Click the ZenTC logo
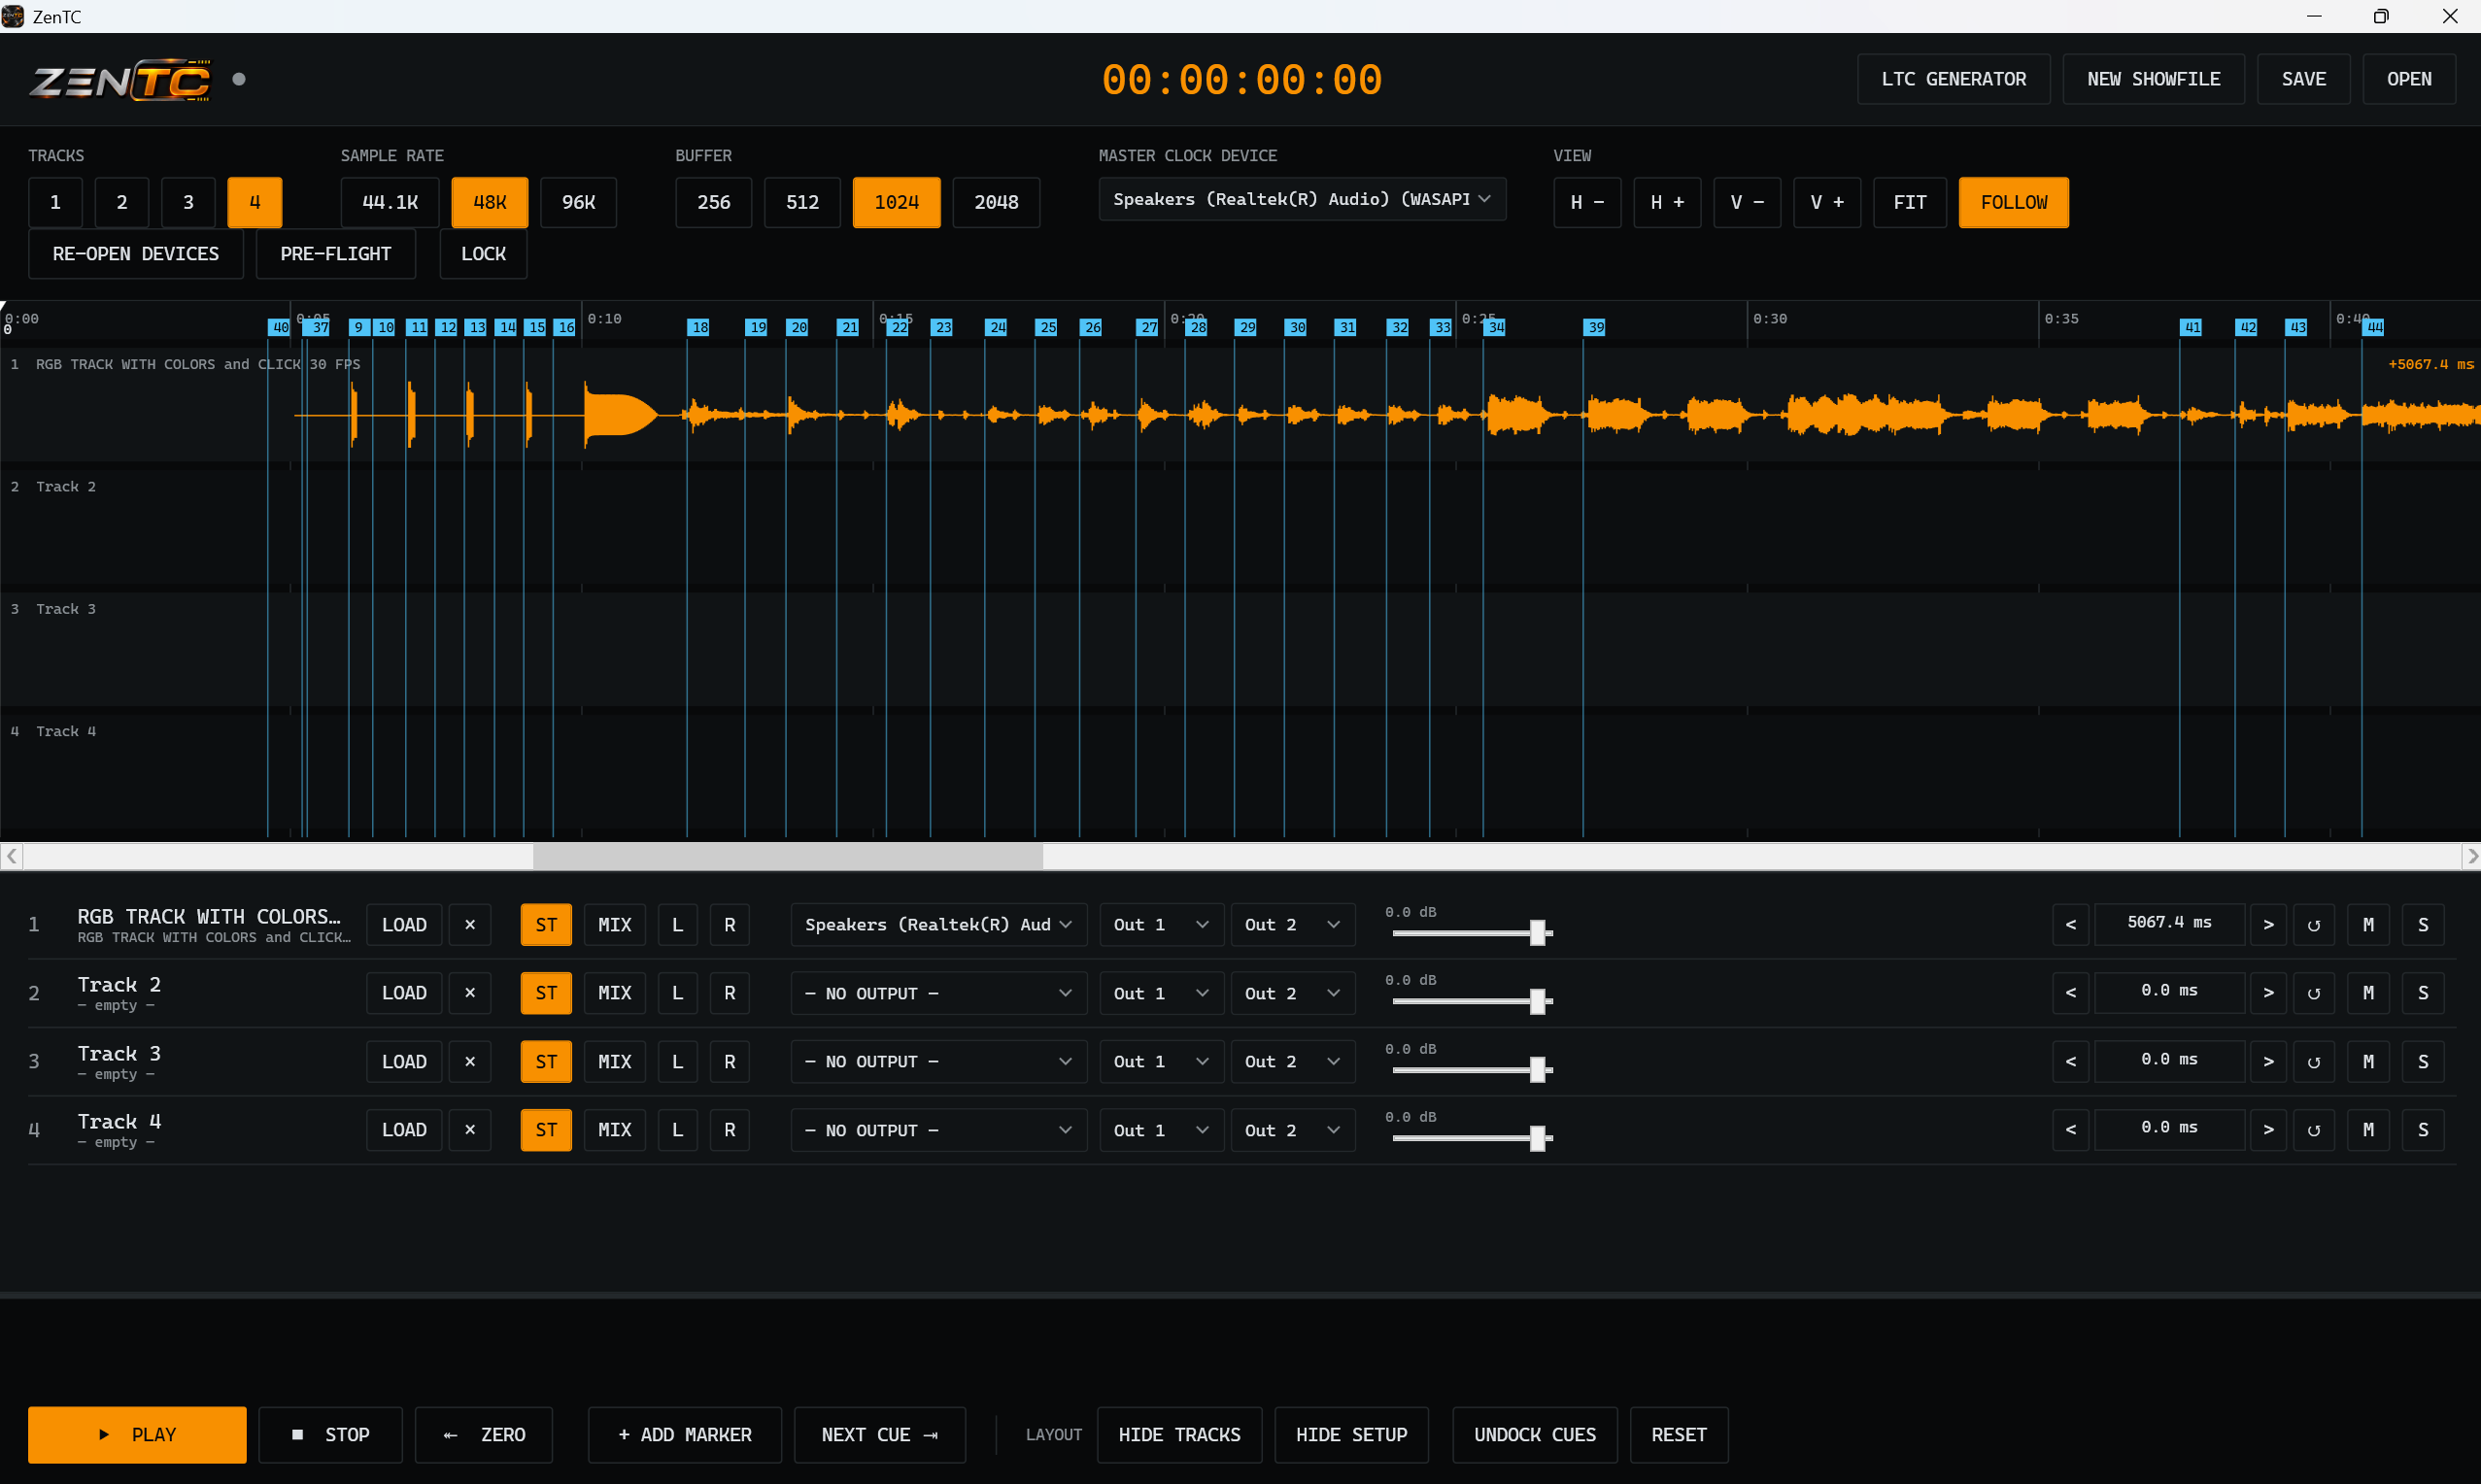2481x1484 pixels. [120, 80]
